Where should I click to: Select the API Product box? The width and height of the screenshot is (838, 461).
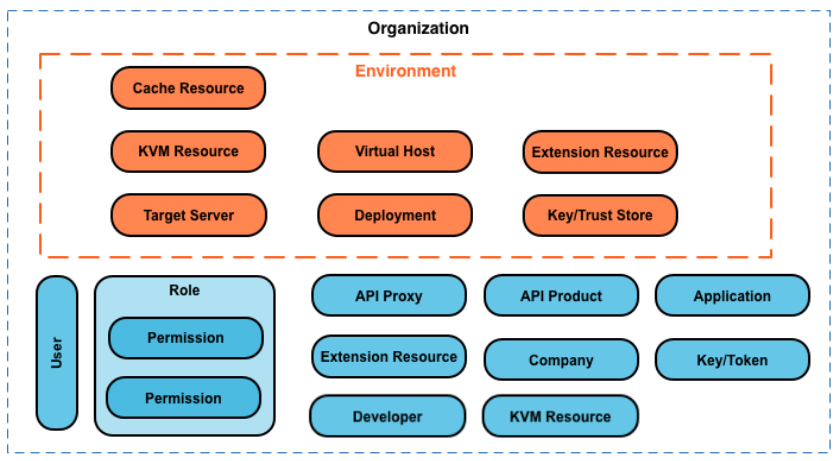pos(561,296)
